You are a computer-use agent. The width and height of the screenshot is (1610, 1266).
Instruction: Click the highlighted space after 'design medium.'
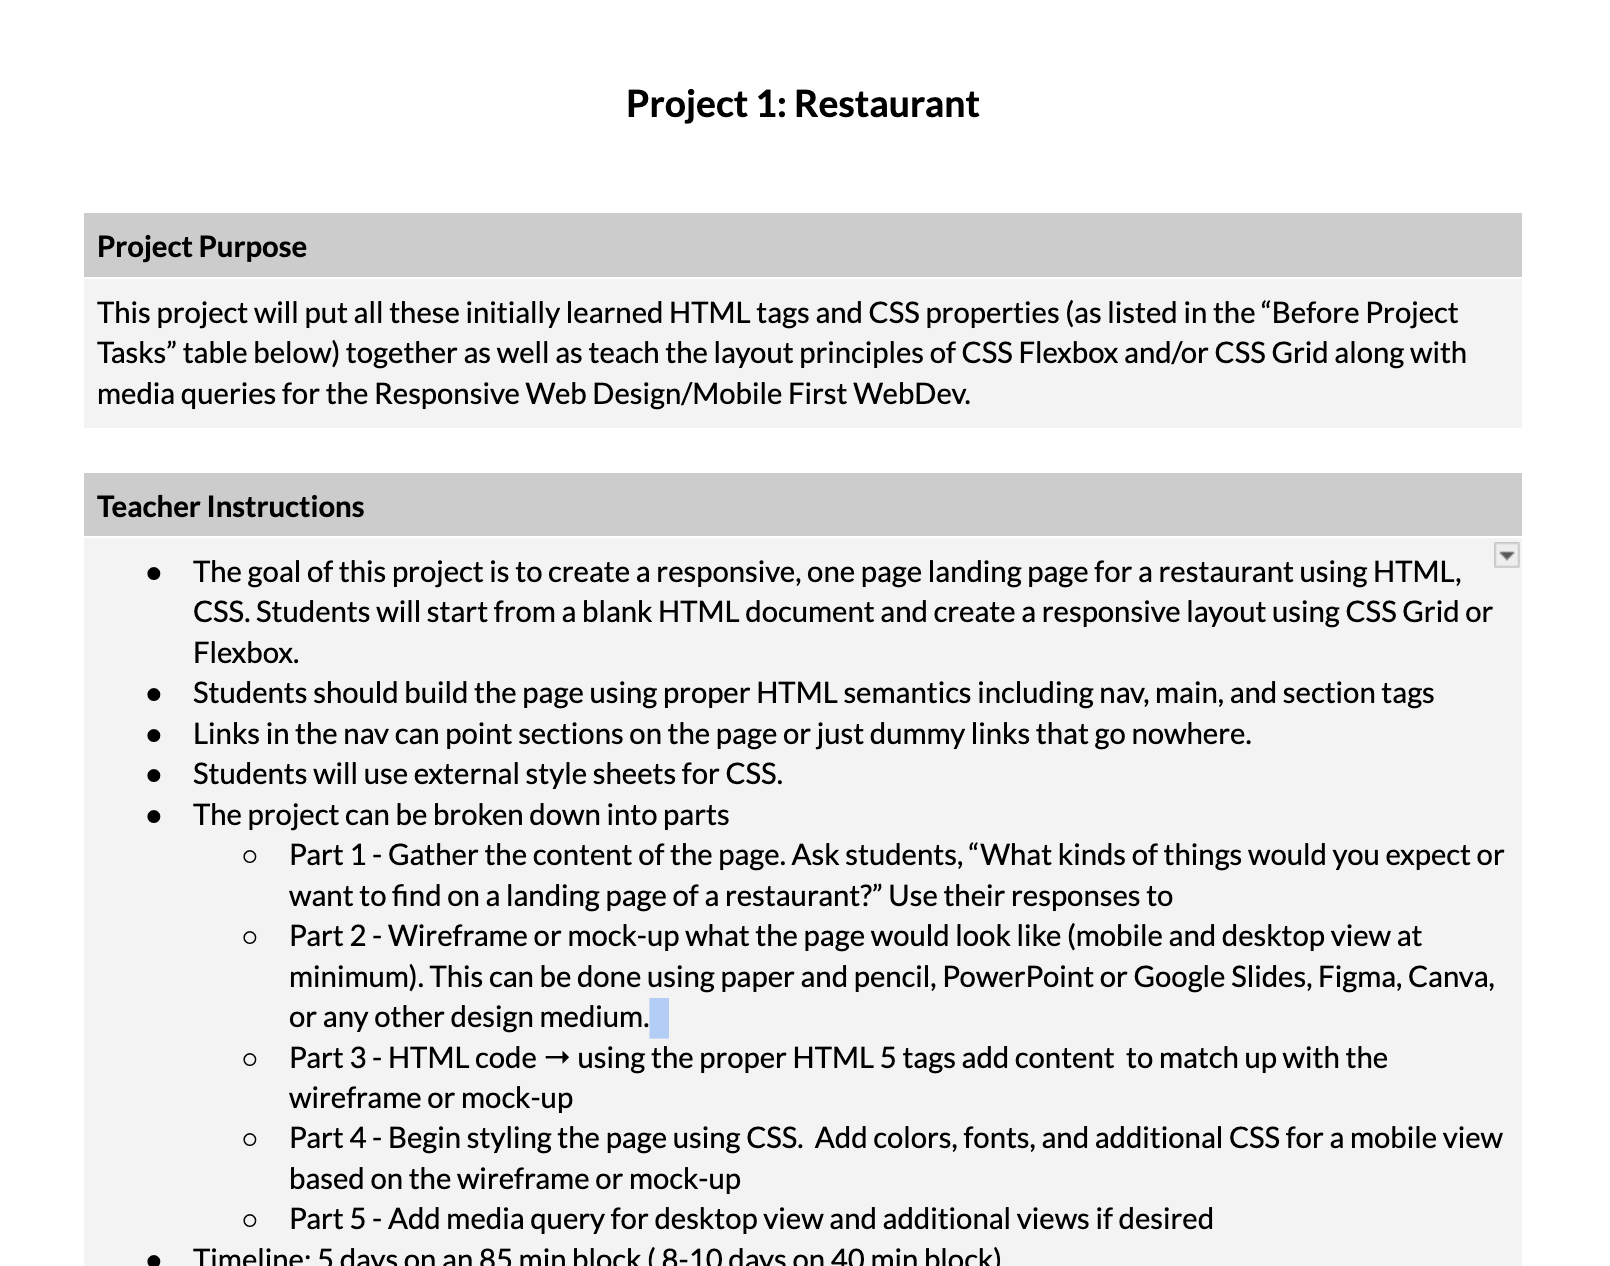point(659,1018)
